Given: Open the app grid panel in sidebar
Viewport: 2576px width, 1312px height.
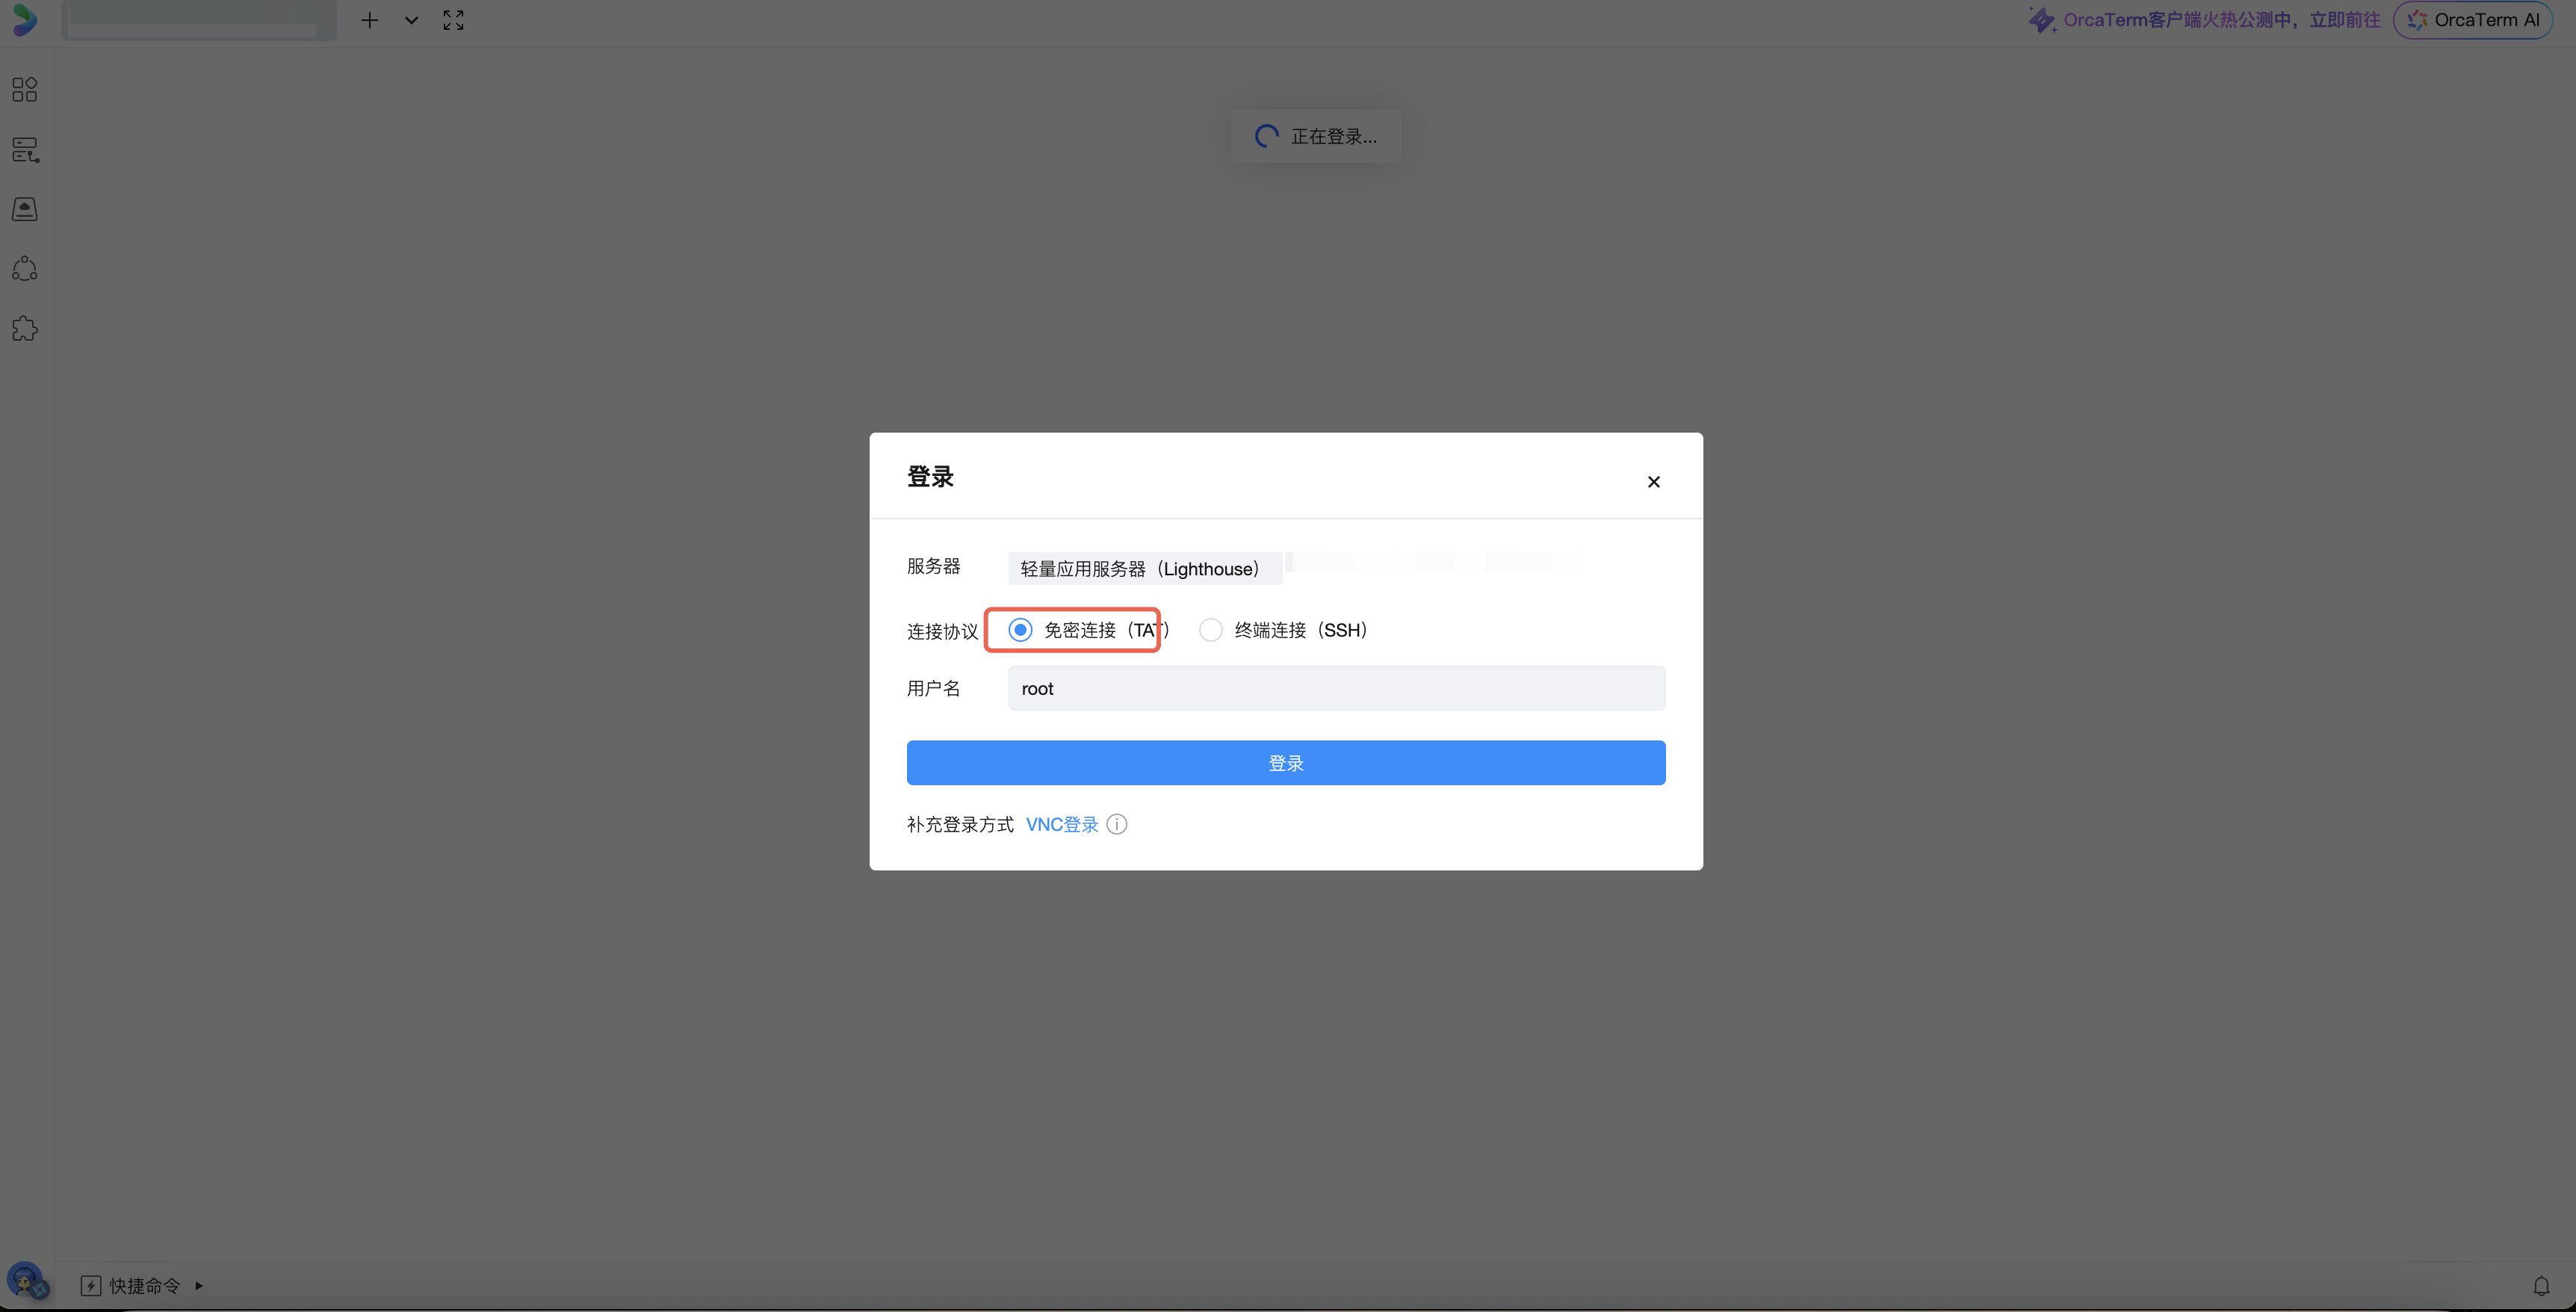Looking at the screenshot, I should click(x=25, y=89).
